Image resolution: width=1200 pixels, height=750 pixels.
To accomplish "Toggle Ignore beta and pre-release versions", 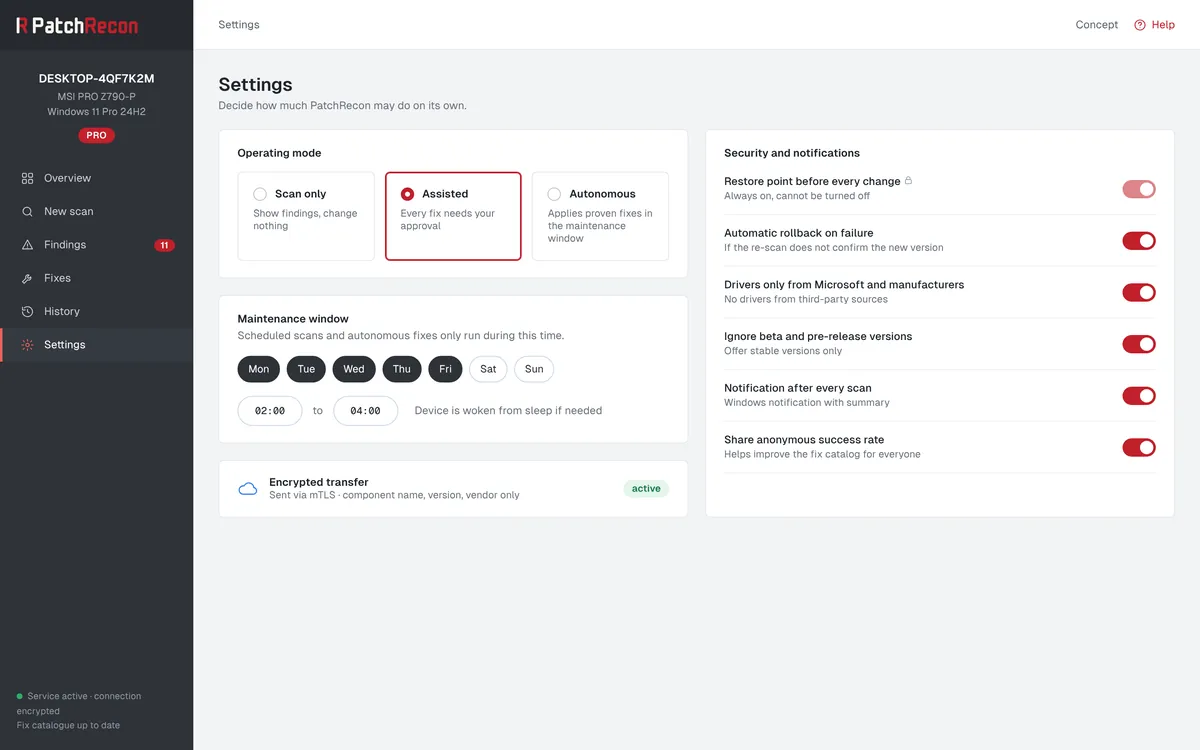I will click(1139, 344).
